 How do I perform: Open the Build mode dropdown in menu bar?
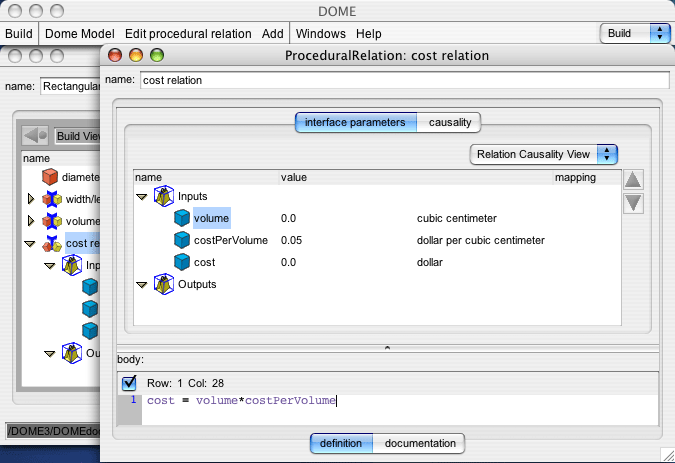tap(635, 33)
